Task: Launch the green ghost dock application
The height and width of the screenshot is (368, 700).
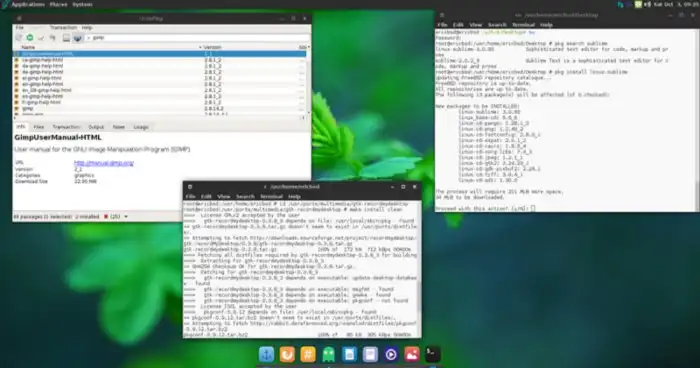Action: click(329, 354)
